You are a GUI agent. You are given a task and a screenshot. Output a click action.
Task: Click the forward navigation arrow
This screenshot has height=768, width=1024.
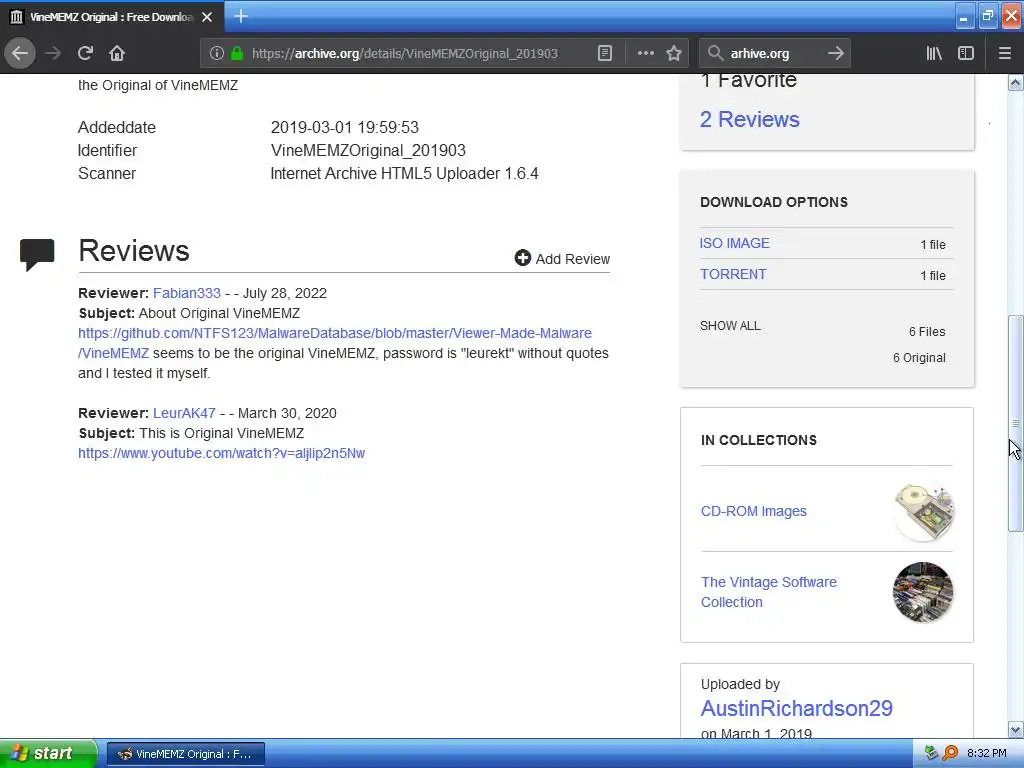tap(53, 53)
